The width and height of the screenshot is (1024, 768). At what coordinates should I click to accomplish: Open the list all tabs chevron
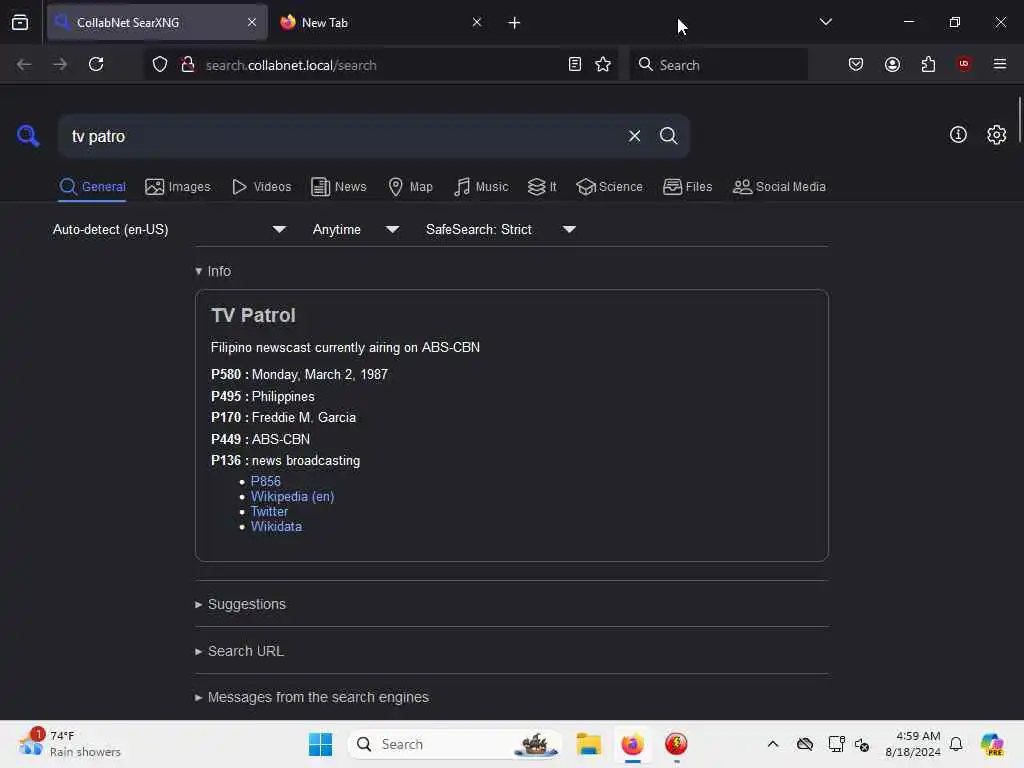click(x=825, y=22)
